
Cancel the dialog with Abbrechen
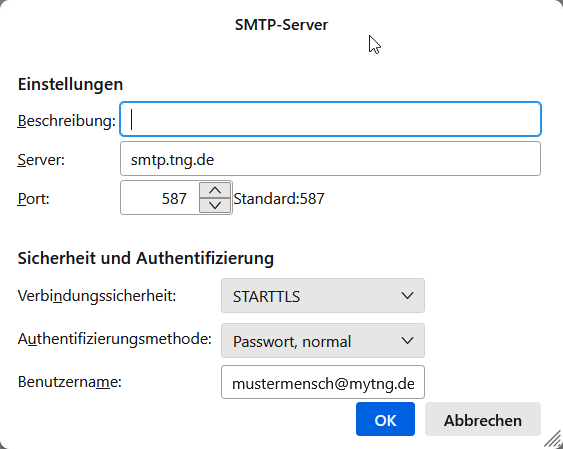[483, 419]
